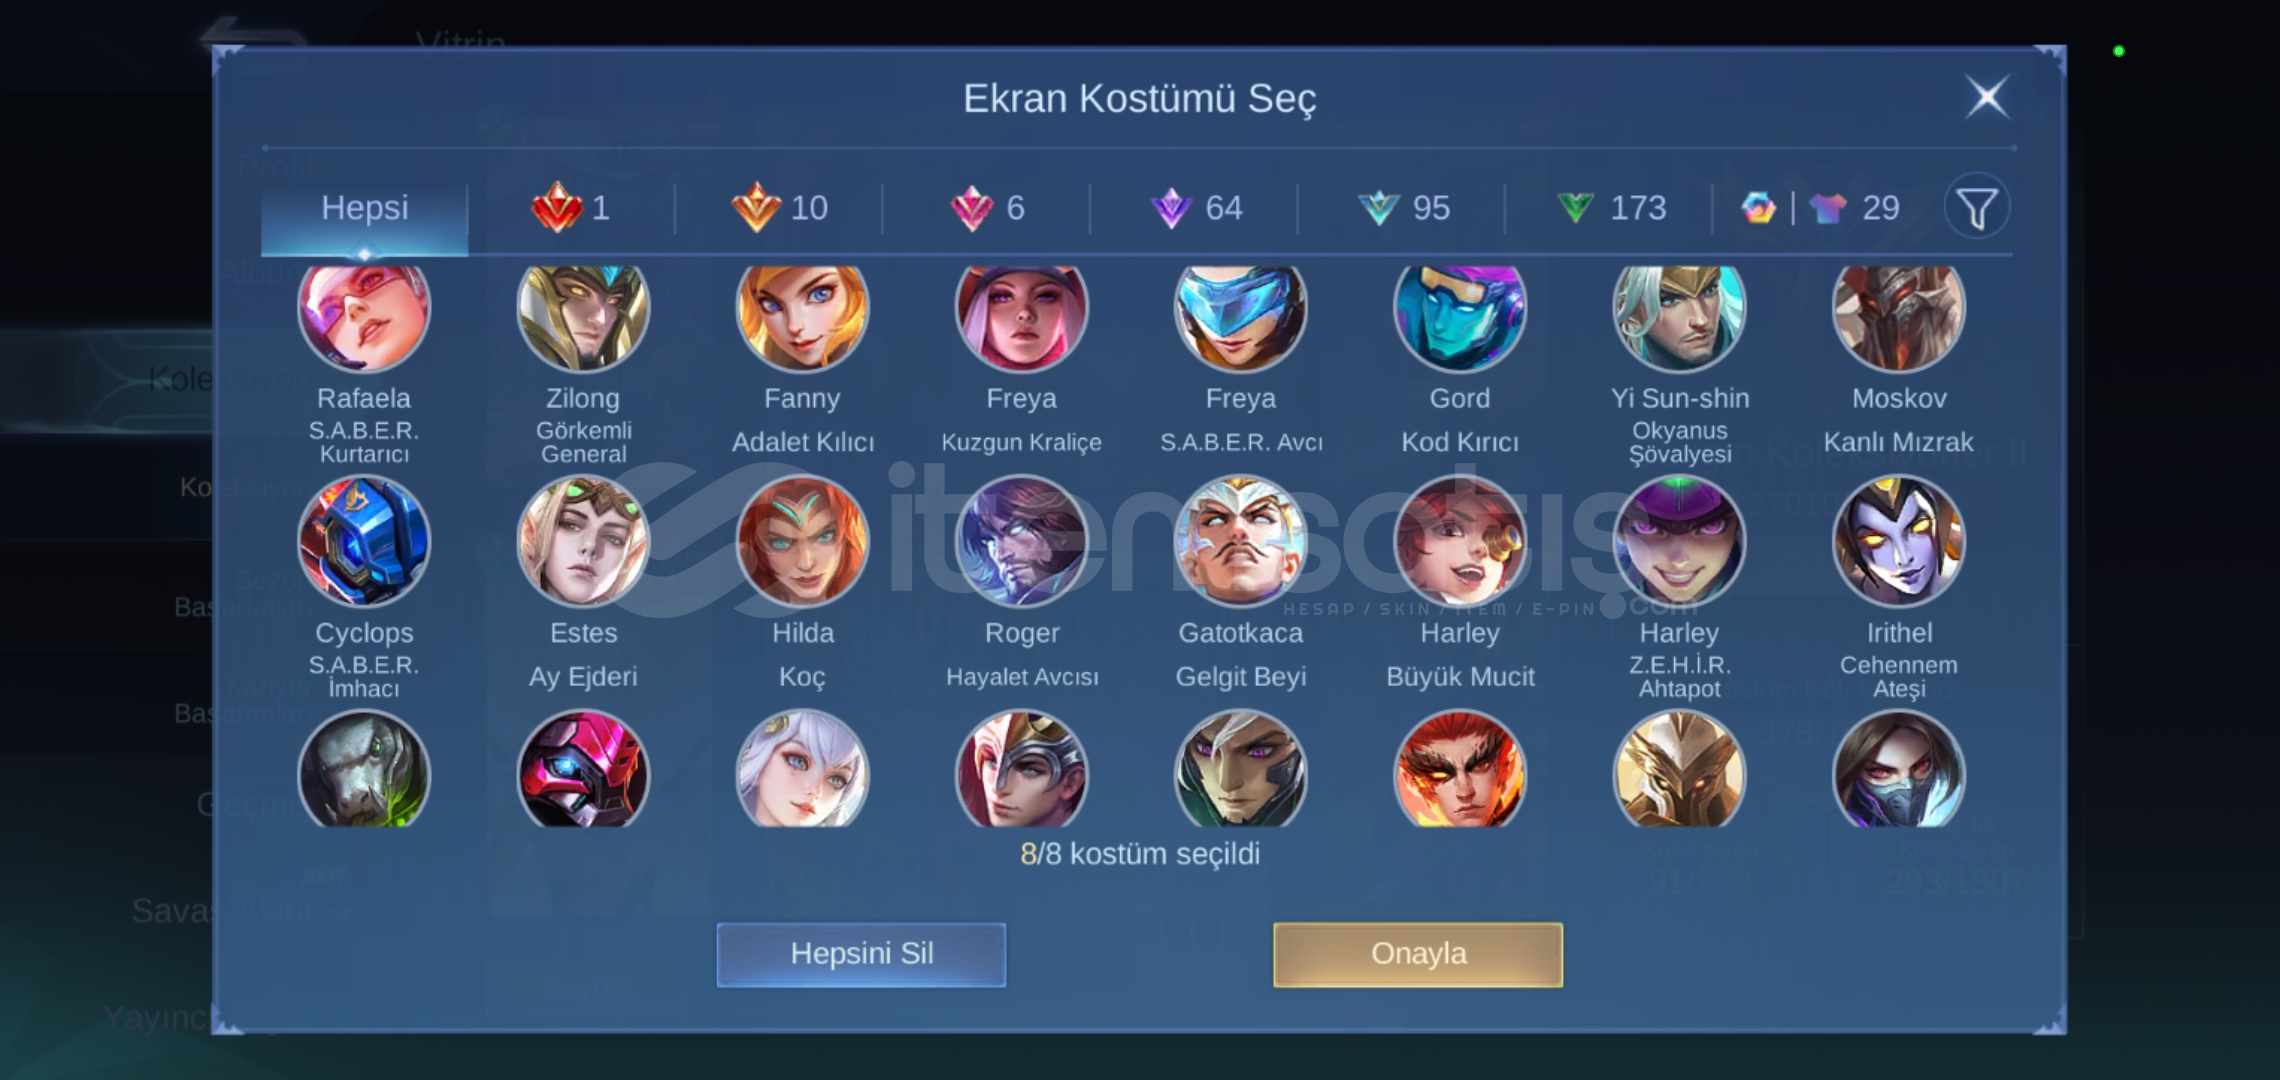Filter by green gem tier with 173 skins
Screen dimensions: 2280x1080
(1611, 208)
